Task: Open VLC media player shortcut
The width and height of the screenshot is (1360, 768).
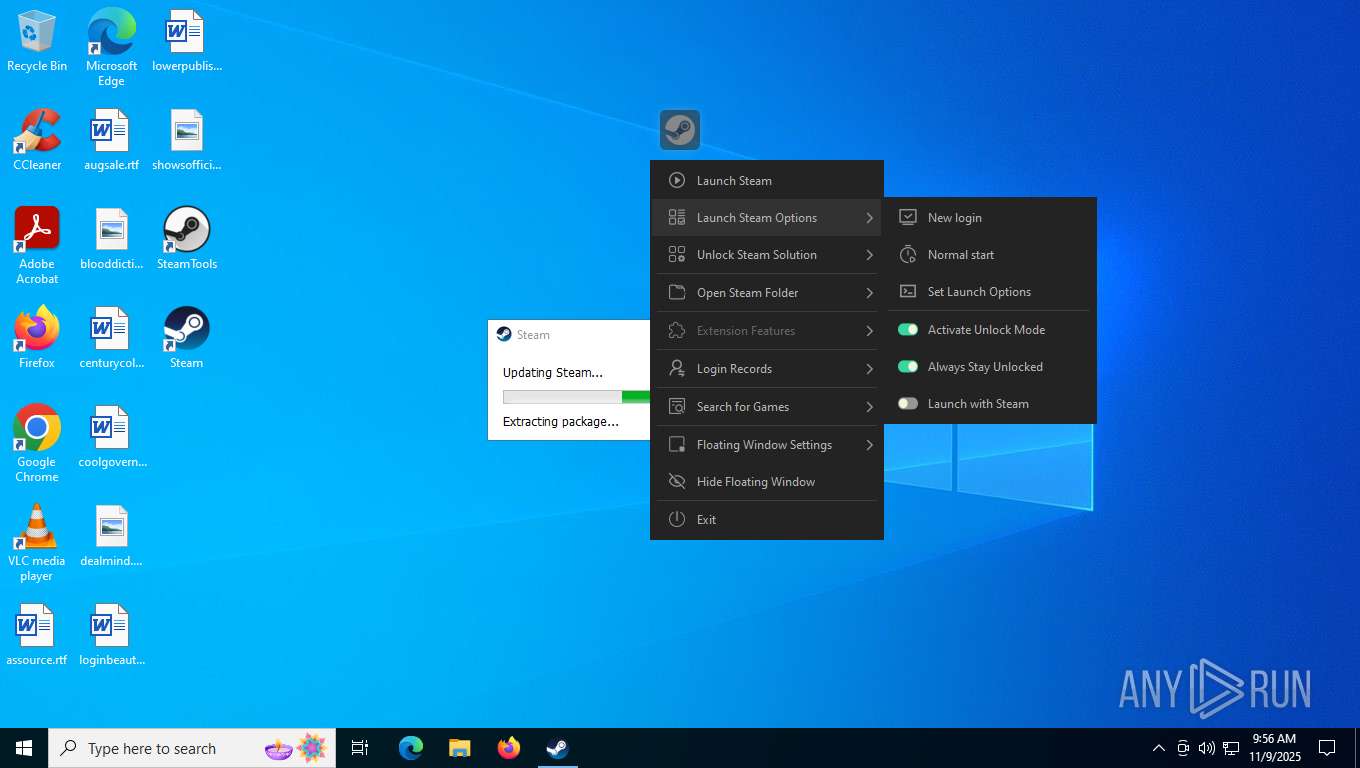Action: pos(37,542)
